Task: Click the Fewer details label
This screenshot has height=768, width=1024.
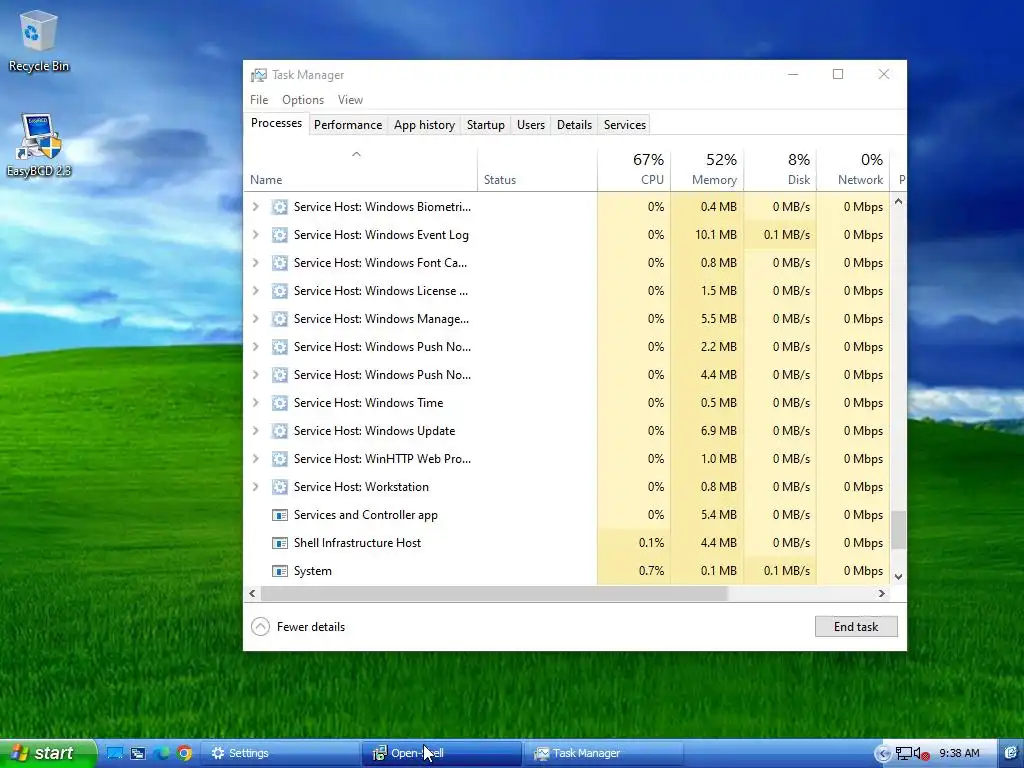Action: 311,627
